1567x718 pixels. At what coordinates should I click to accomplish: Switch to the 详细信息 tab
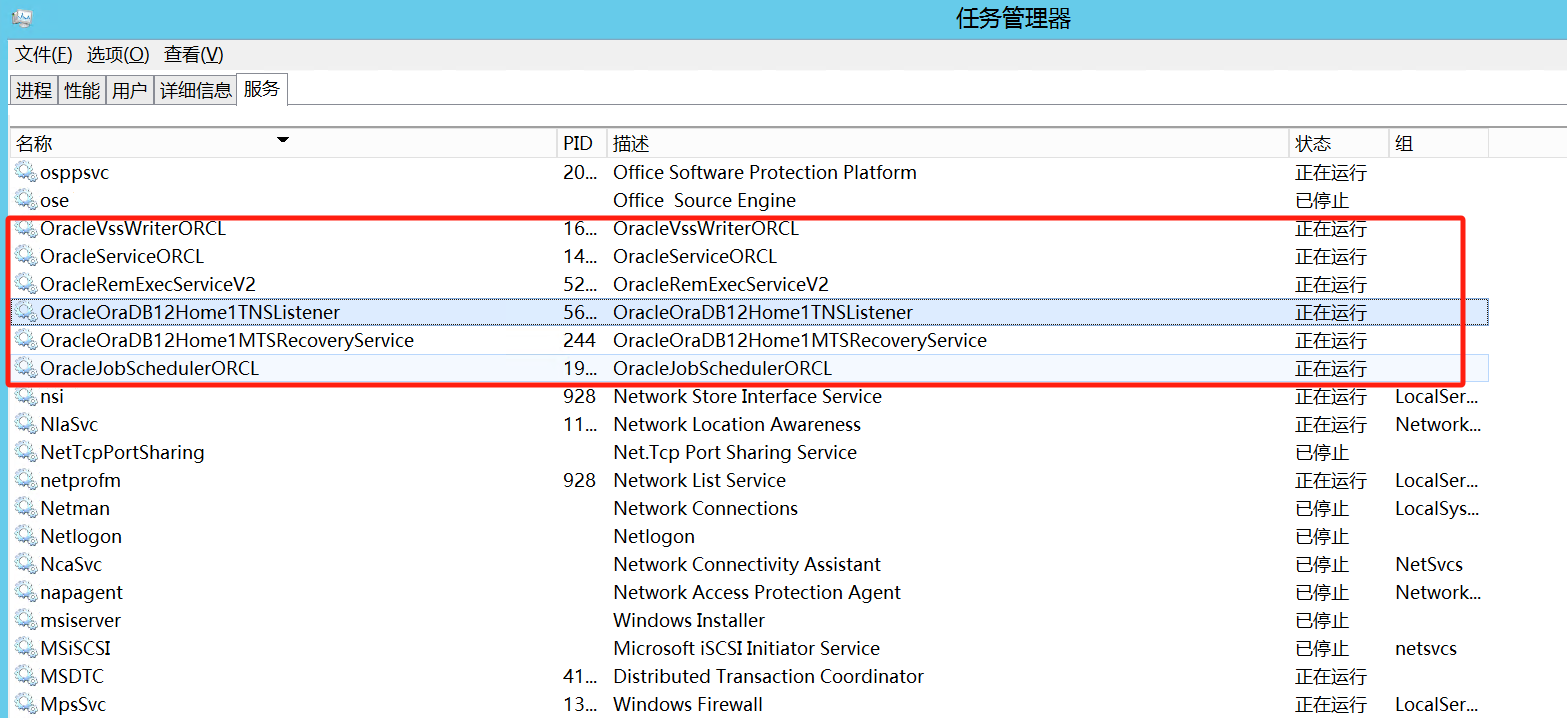196,91
